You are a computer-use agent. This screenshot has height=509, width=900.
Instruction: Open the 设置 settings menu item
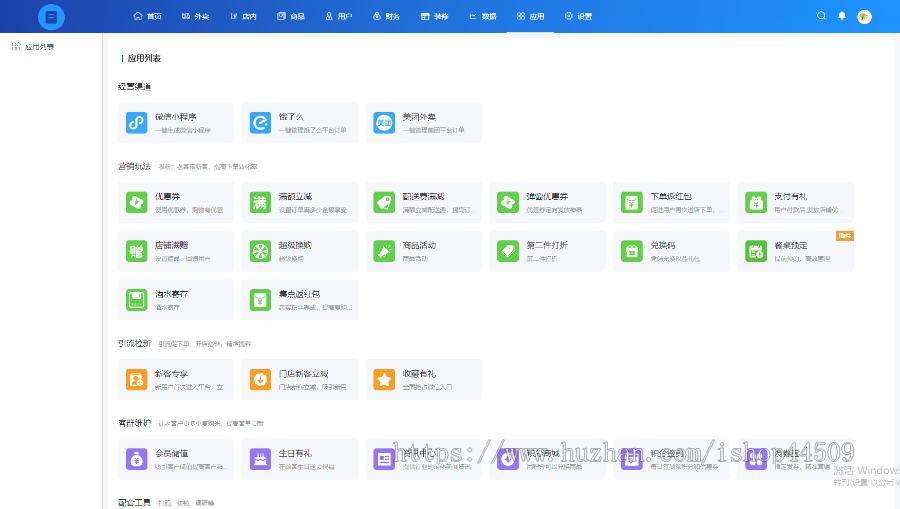(578, 17)
